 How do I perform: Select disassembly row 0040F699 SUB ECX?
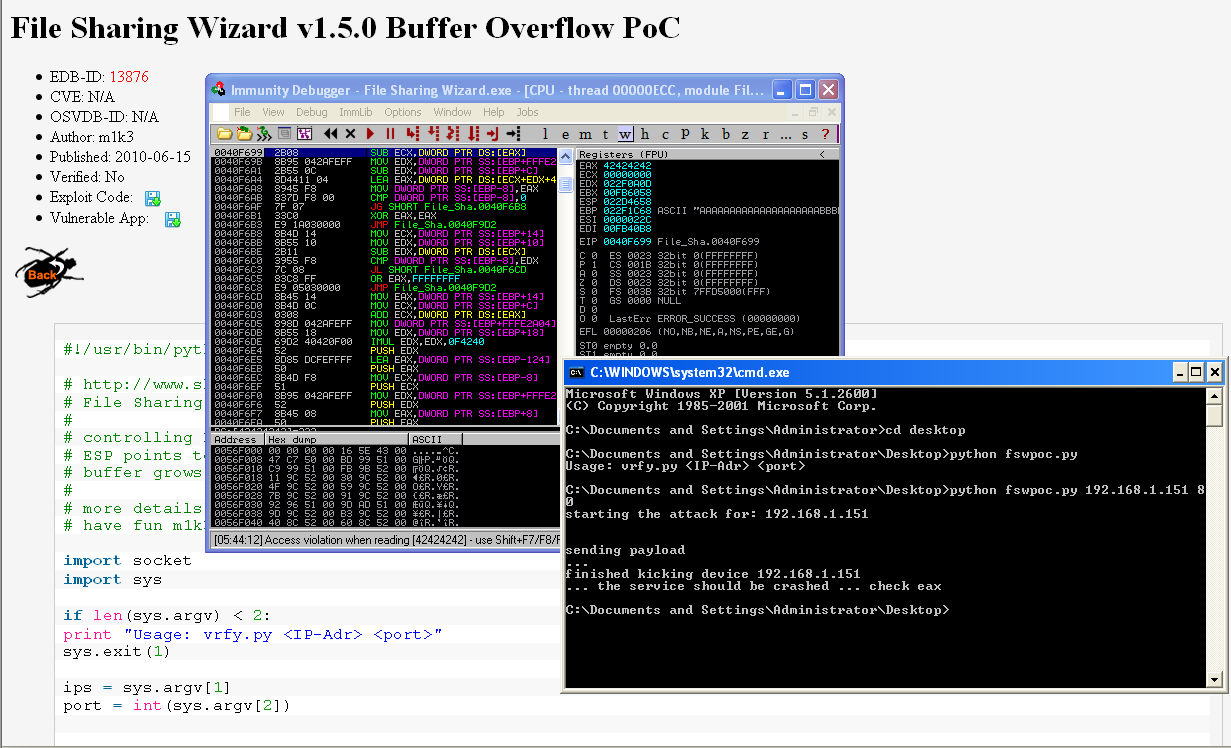(384, 153)
